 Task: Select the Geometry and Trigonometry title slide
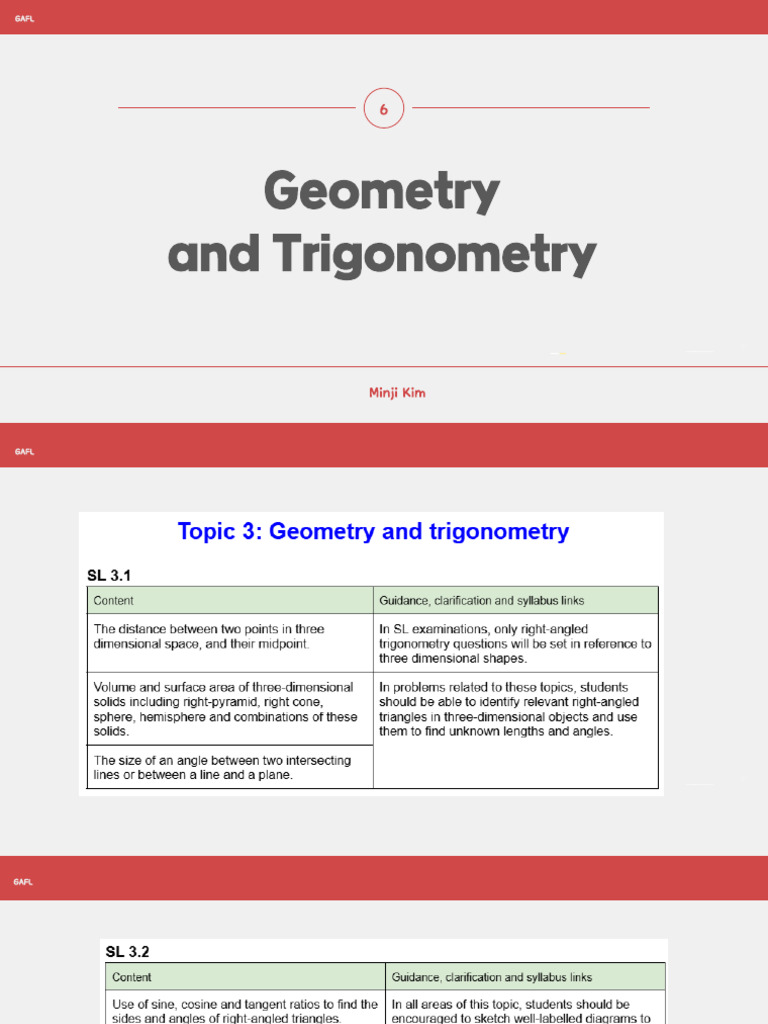(x=384, y=211)
